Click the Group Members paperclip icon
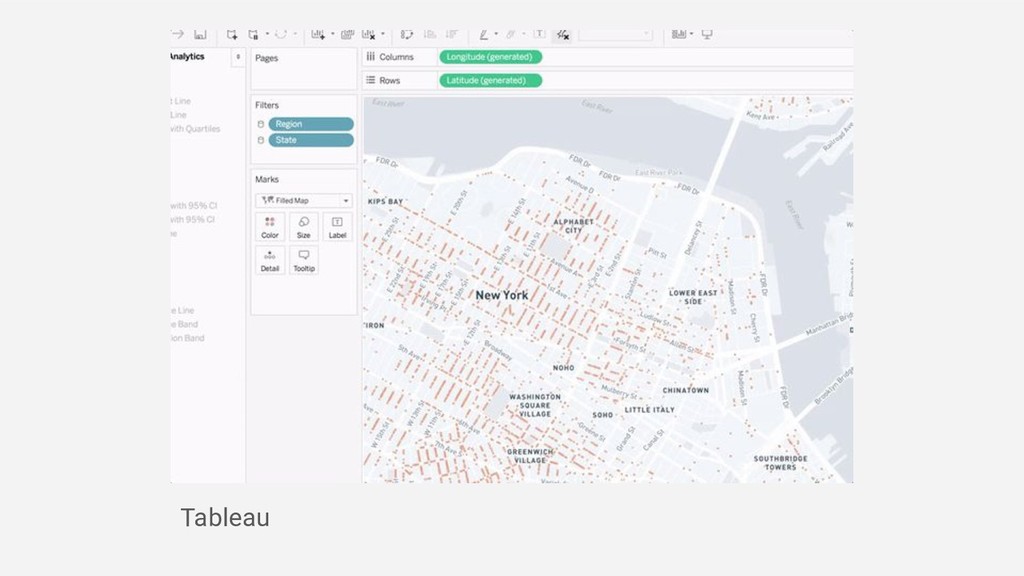Viewport: 1024px width, 576px height. click(511, 34)
